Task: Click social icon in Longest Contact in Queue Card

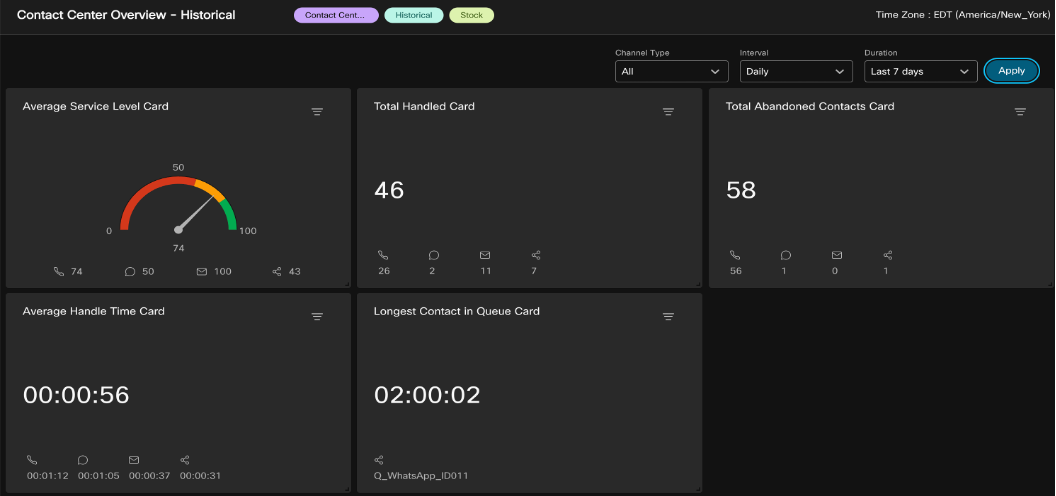Action: 380,460
